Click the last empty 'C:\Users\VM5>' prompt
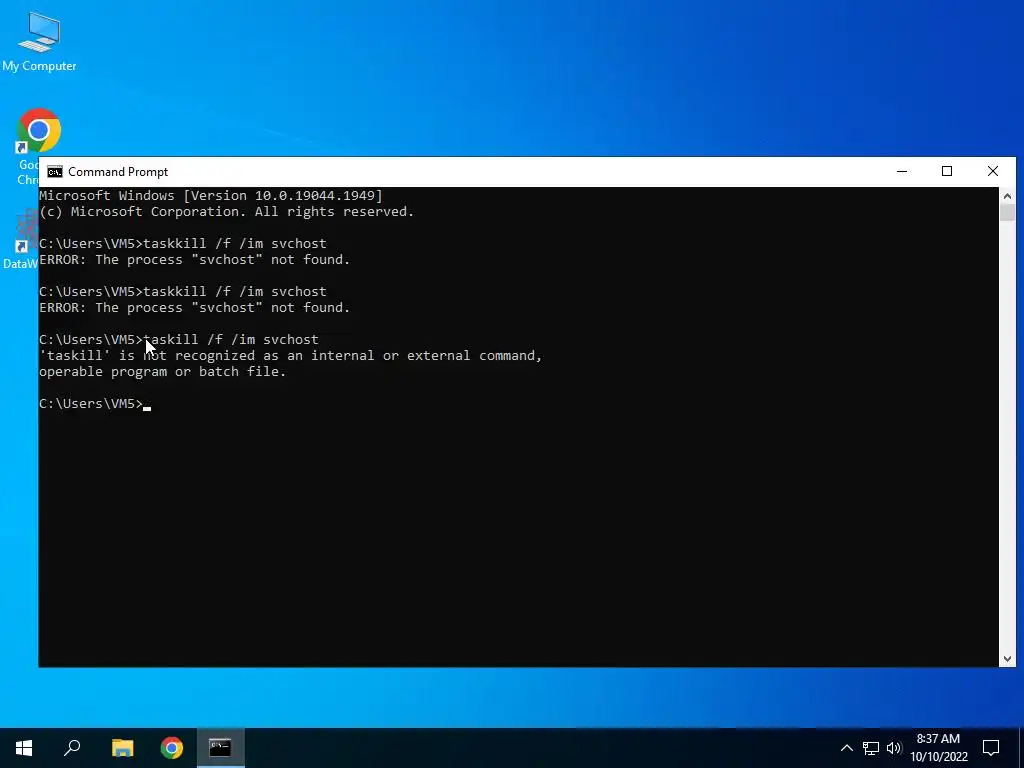Screen dimensions: 1024x768 [91, 404]
